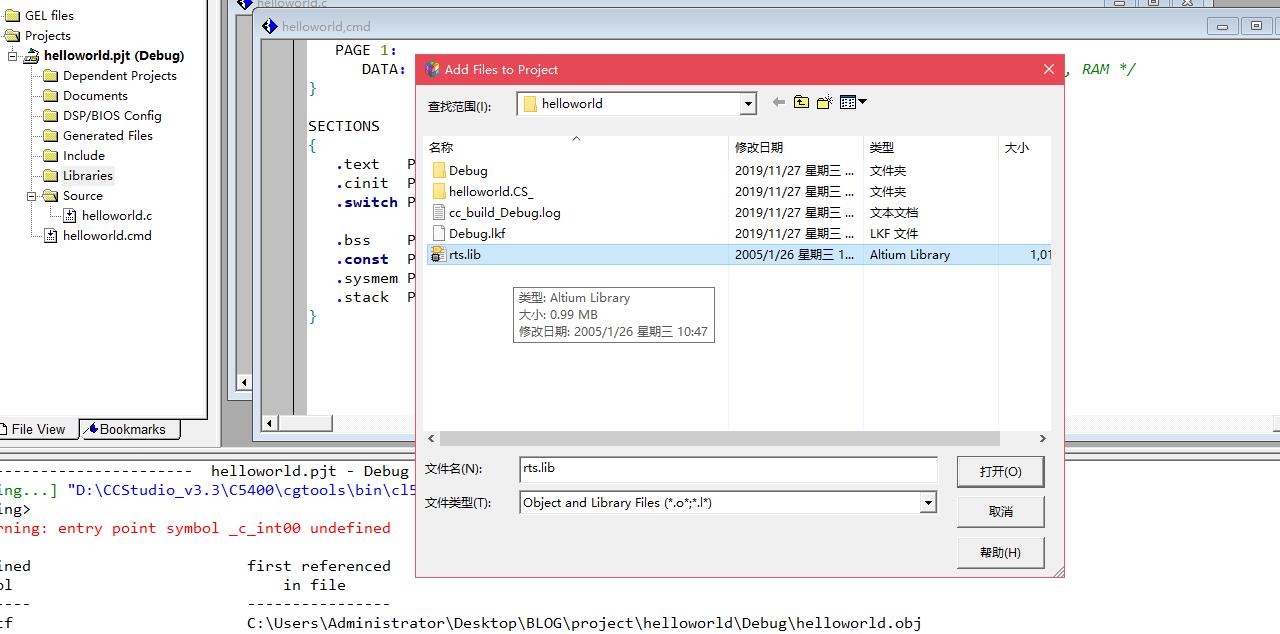Select helloworld.cmd in the project tree
This screenshot has width=1280, height=634.
106,236
